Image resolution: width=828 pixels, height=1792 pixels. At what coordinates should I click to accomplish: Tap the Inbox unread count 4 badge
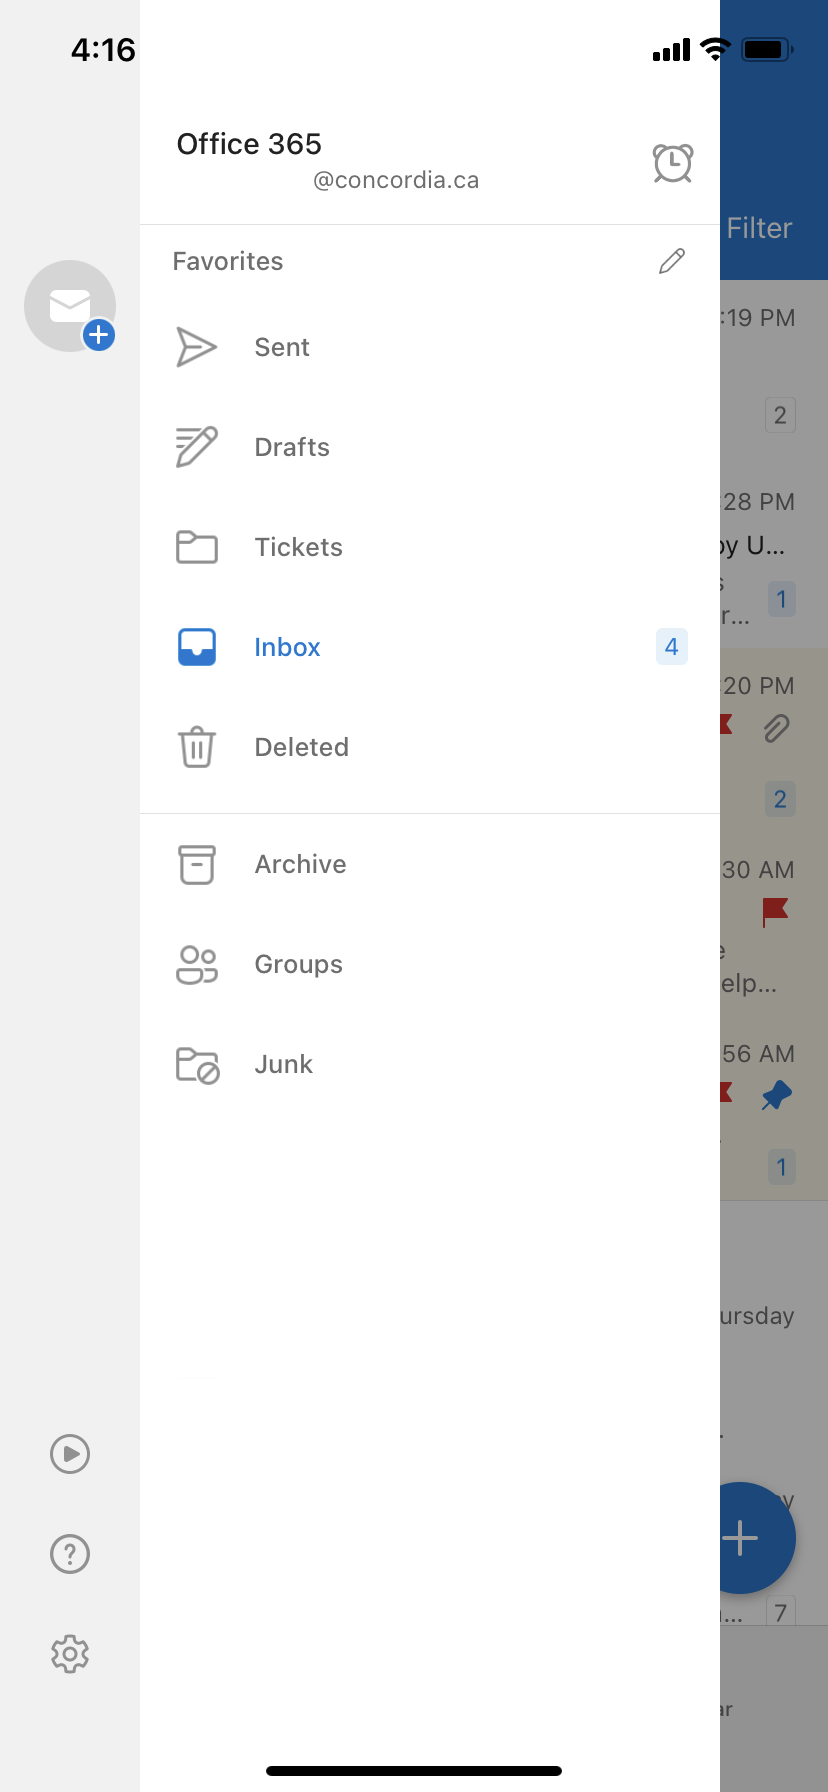click(671, 647)
